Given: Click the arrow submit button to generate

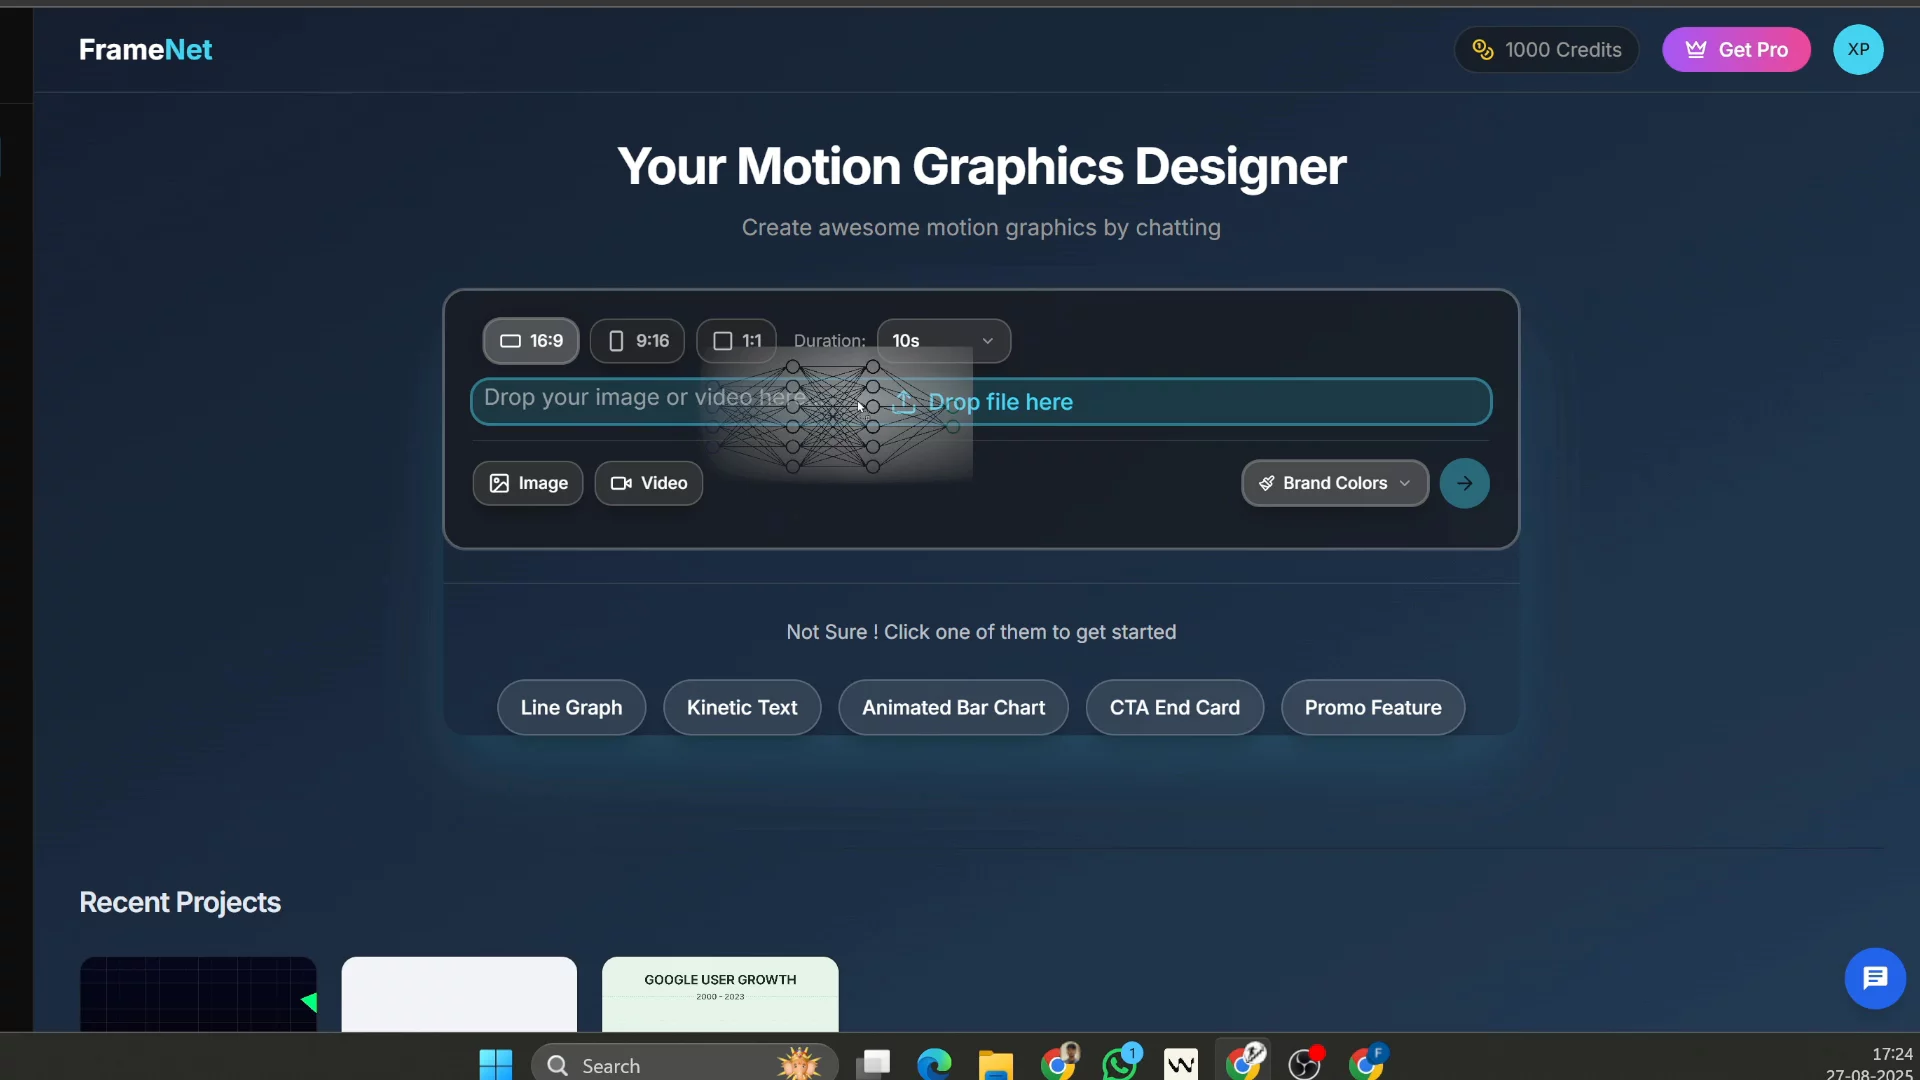Looking at the screenshot, I should (1464, 483).
